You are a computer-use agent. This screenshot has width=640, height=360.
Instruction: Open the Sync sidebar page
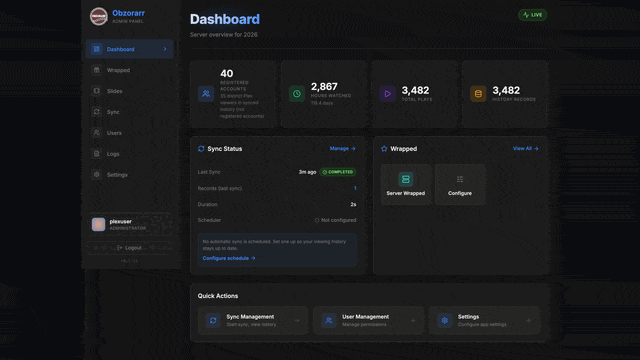(x=129, y=112)
